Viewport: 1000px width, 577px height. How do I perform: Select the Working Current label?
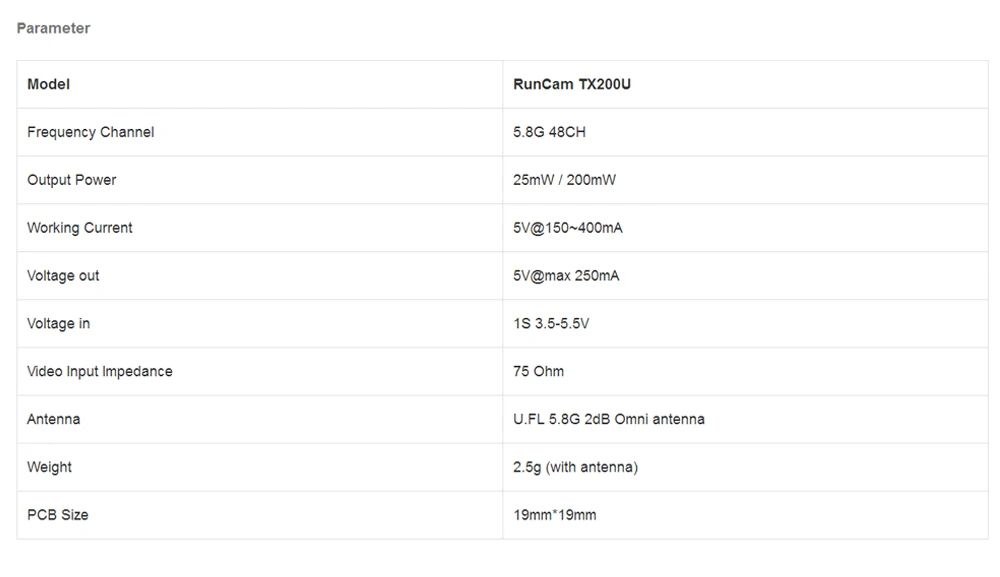(80, 228)
